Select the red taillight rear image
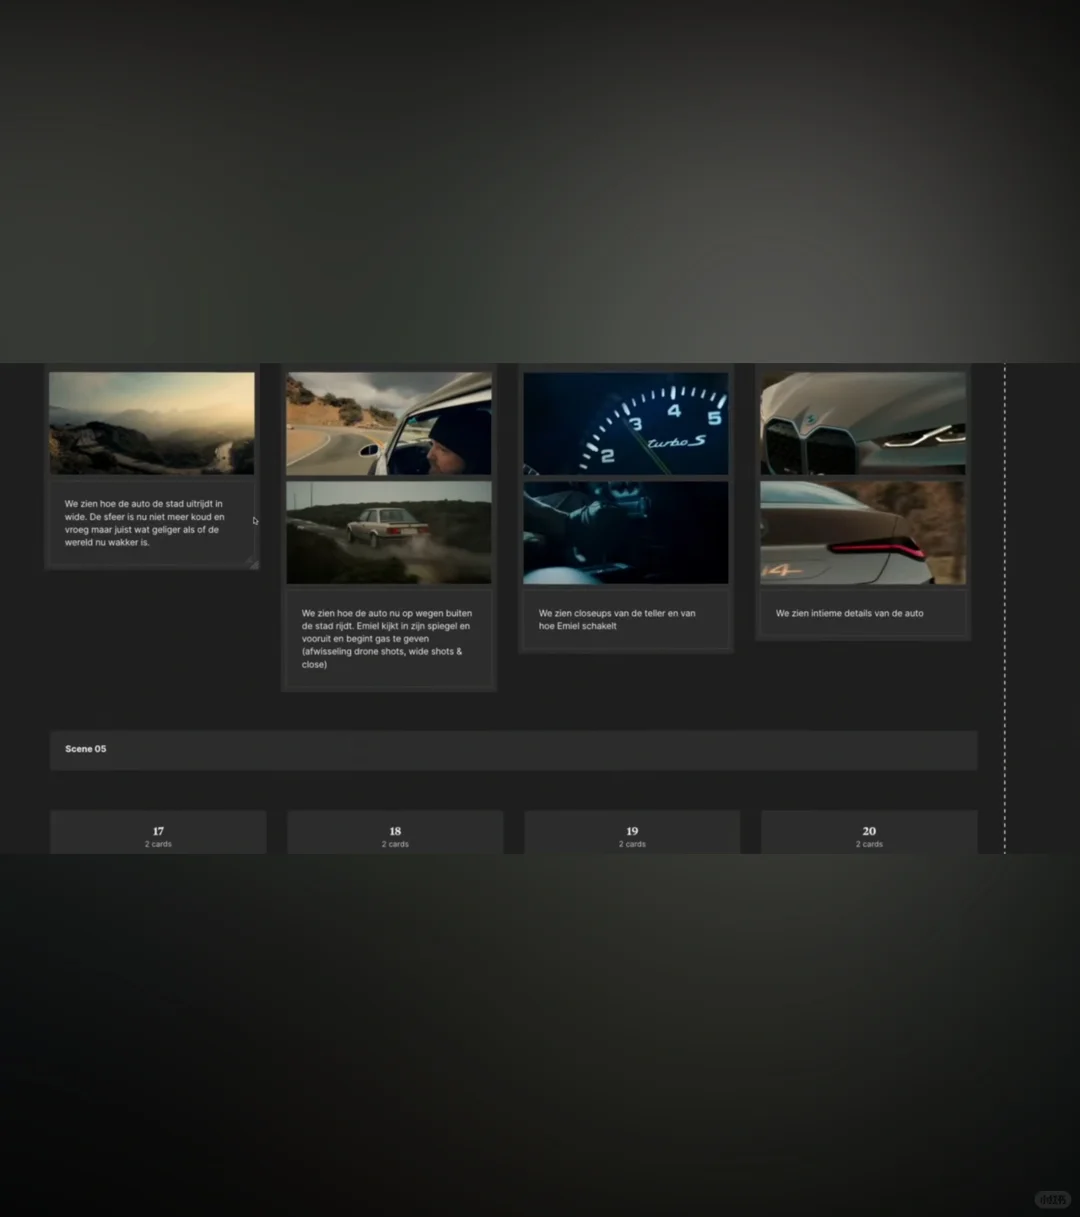Screen dimensions: 1080x1217 863,532
